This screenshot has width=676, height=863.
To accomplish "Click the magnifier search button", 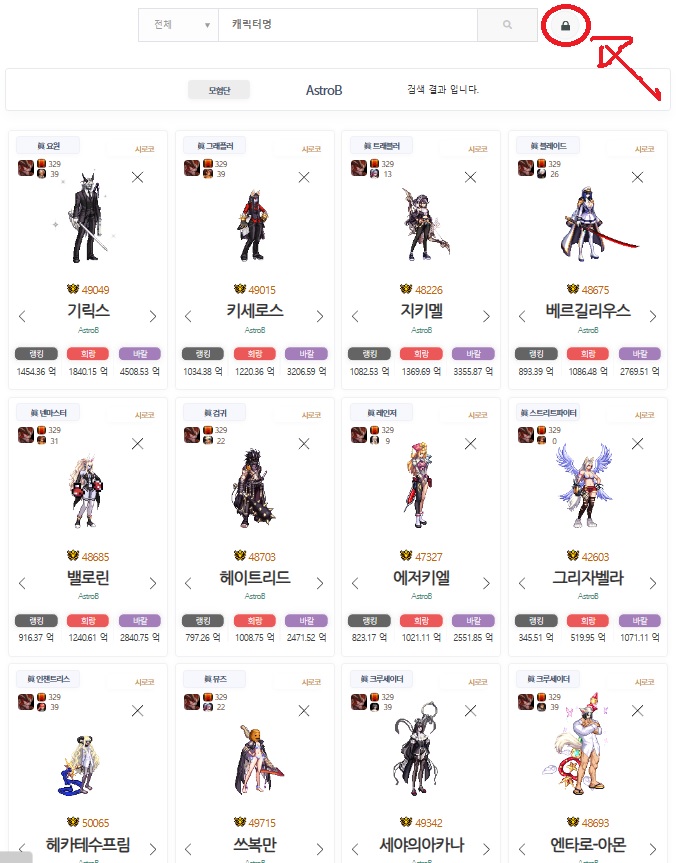I will [x=507, y=25].
